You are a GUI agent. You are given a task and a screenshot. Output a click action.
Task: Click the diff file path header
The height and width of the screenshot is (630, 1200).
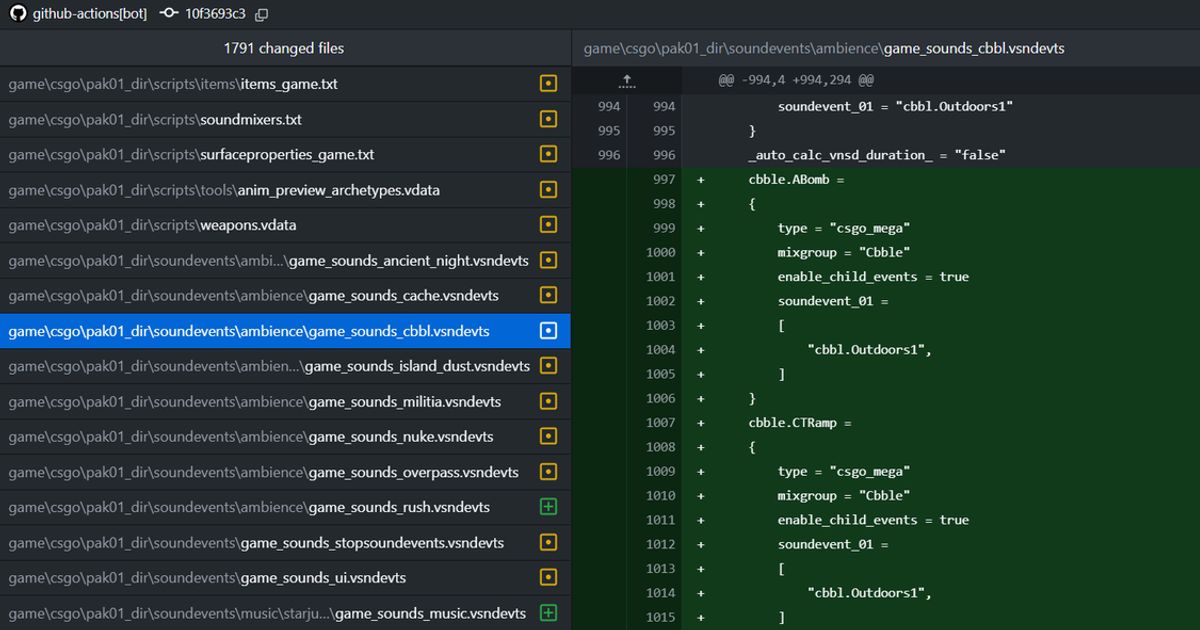click(824, 48)
